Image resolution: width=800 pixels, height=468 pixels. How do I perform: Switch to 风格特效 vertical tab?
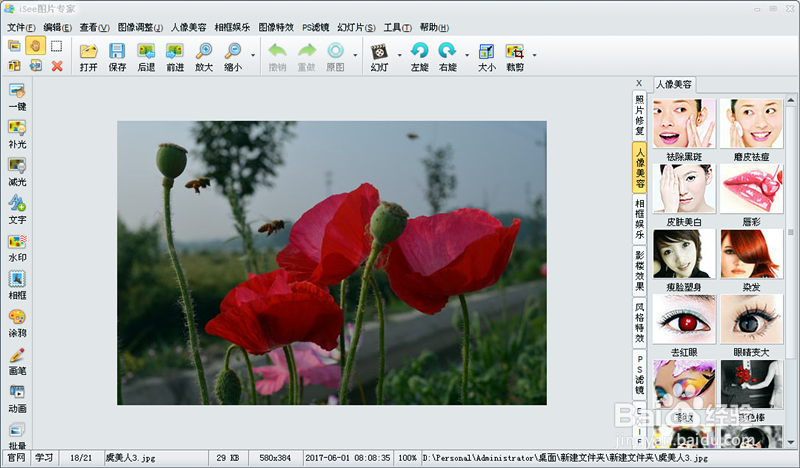tap(639, 322)
